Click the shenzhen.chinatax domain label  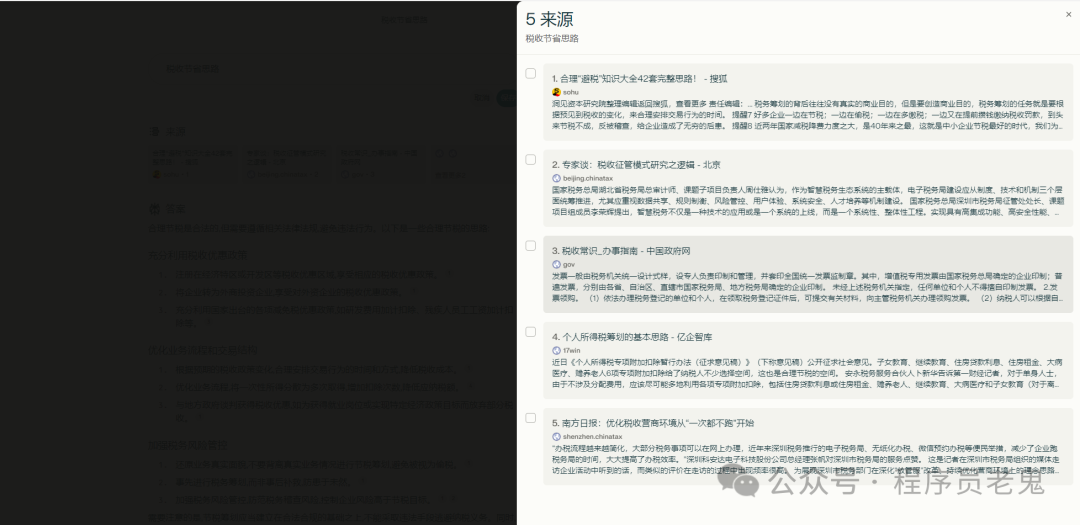point(592,436)
